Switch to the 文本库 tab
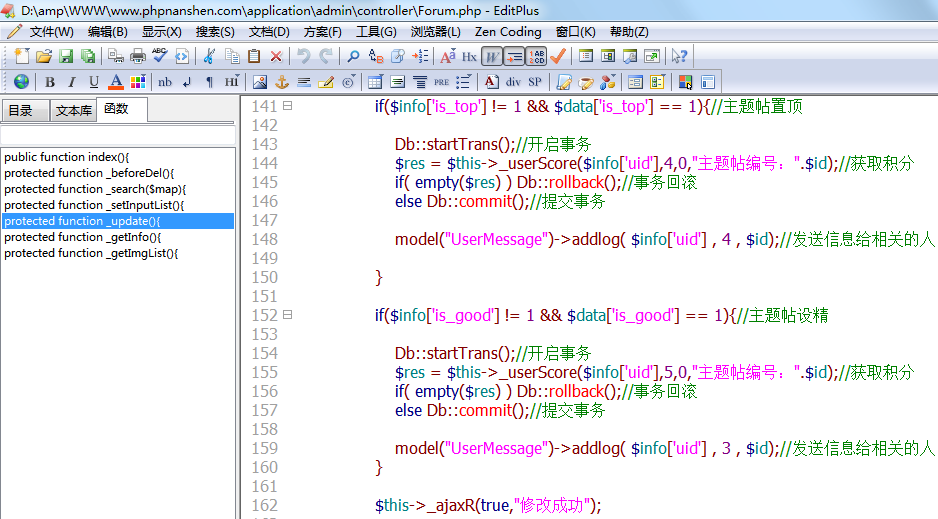Viewport: 938px width, 519px height. pos(73,111)
